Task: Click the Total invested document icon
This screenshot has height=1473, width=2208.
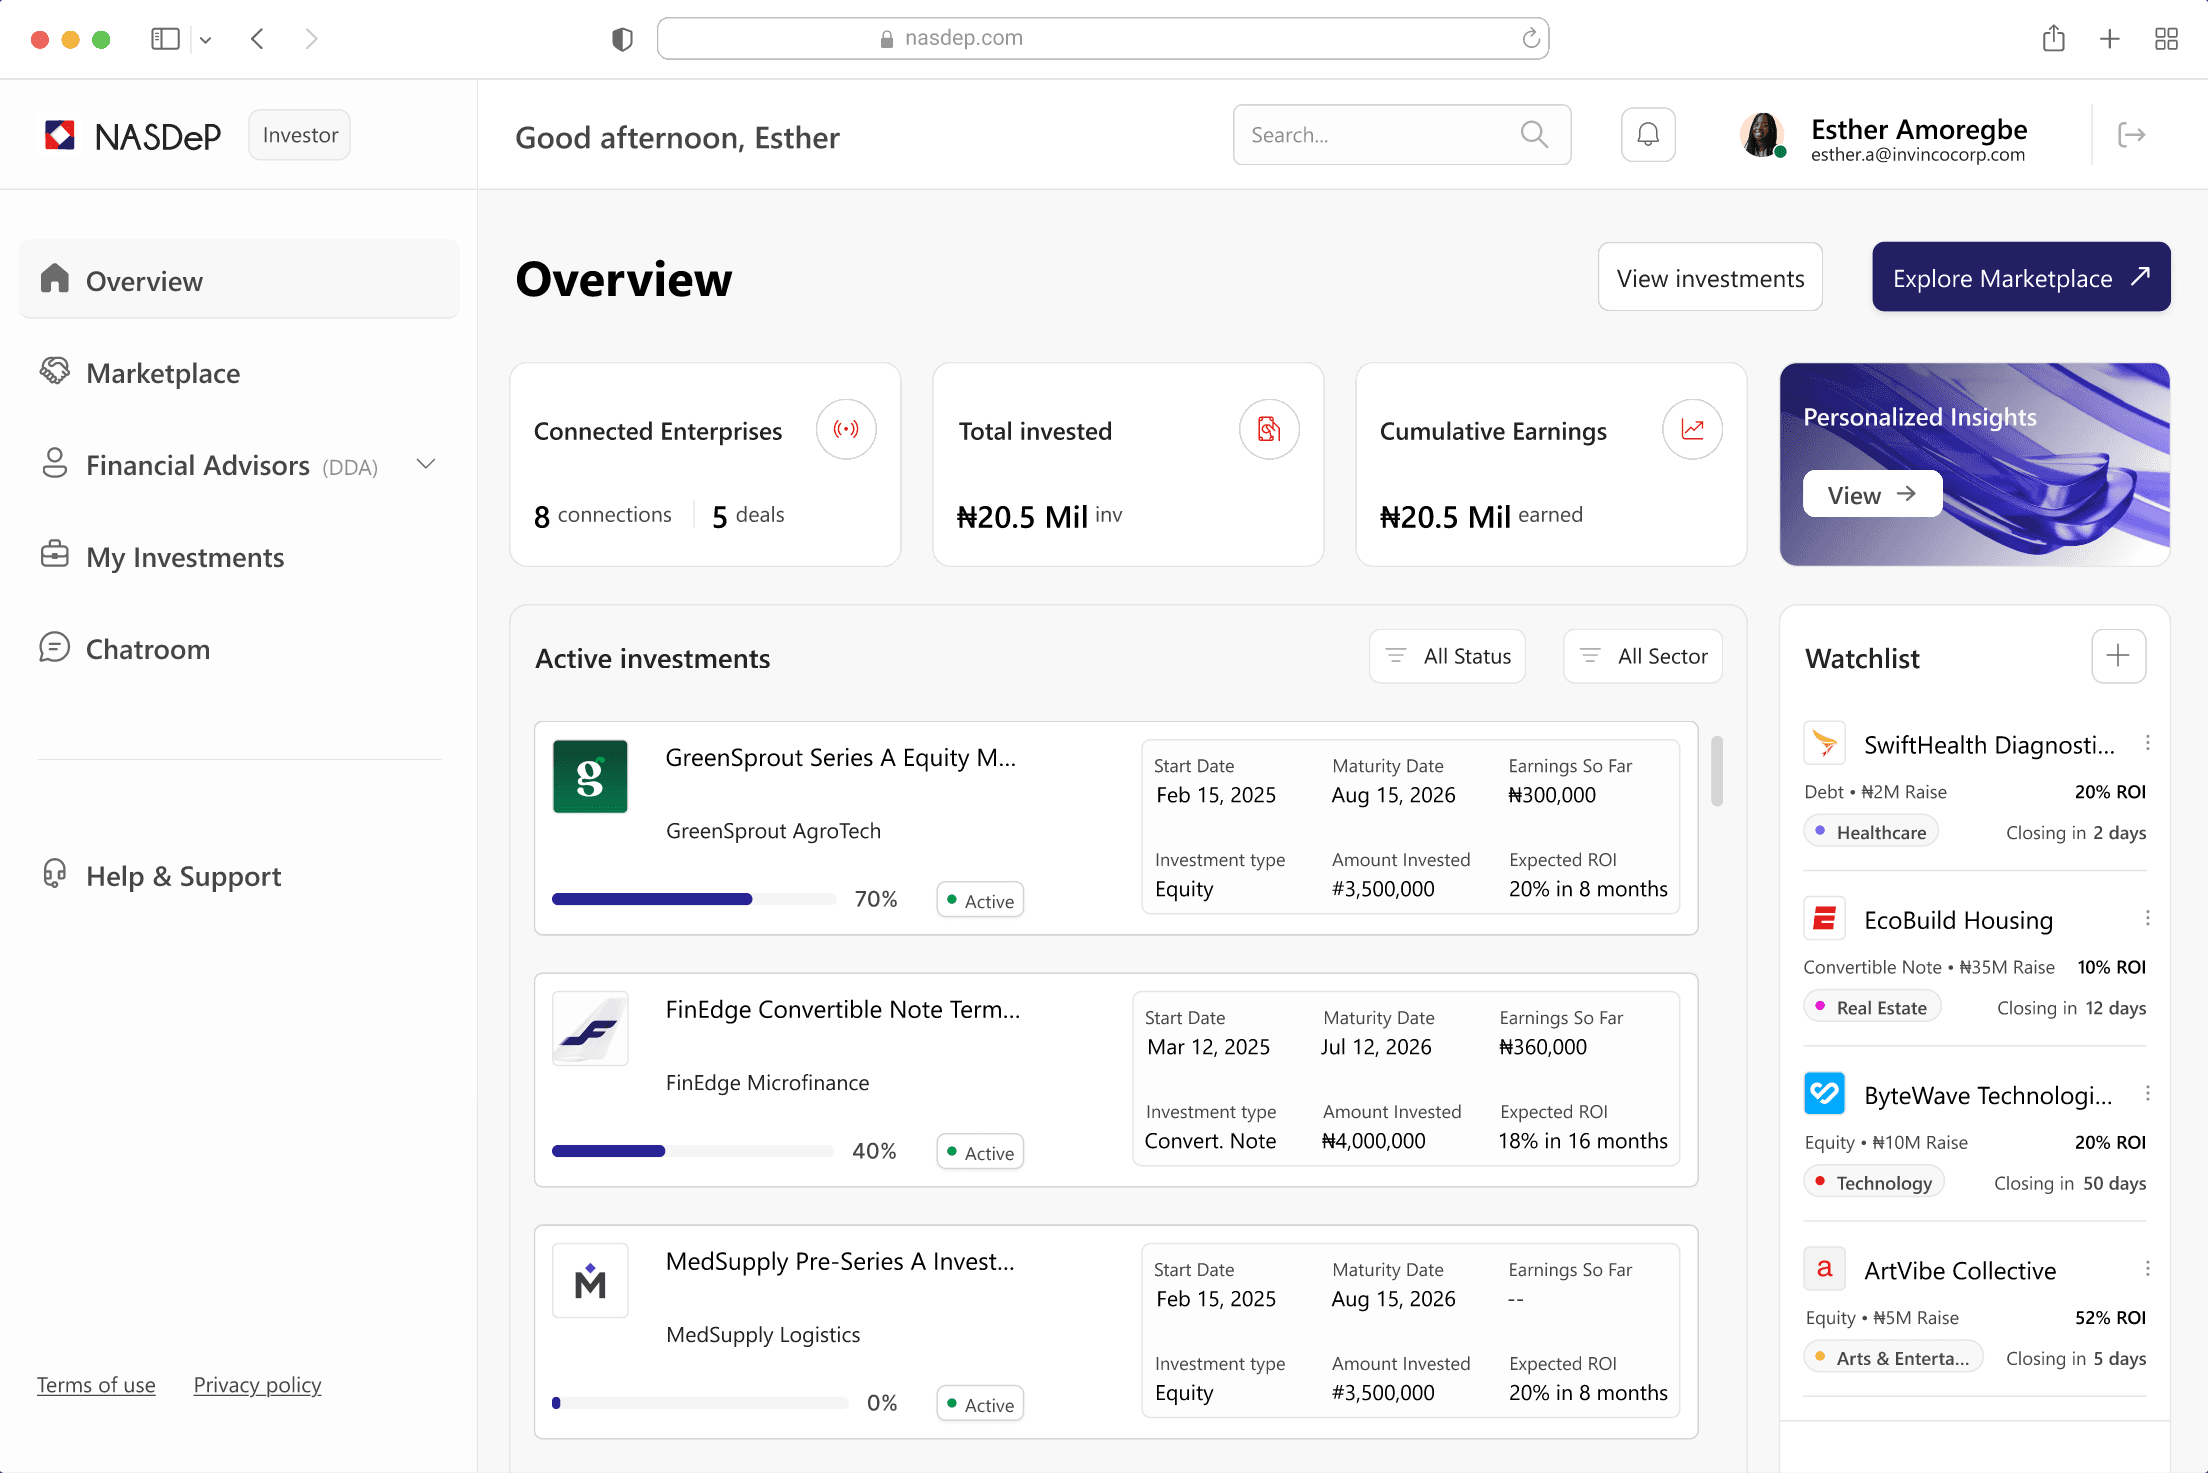Action: coord(1269,429)
